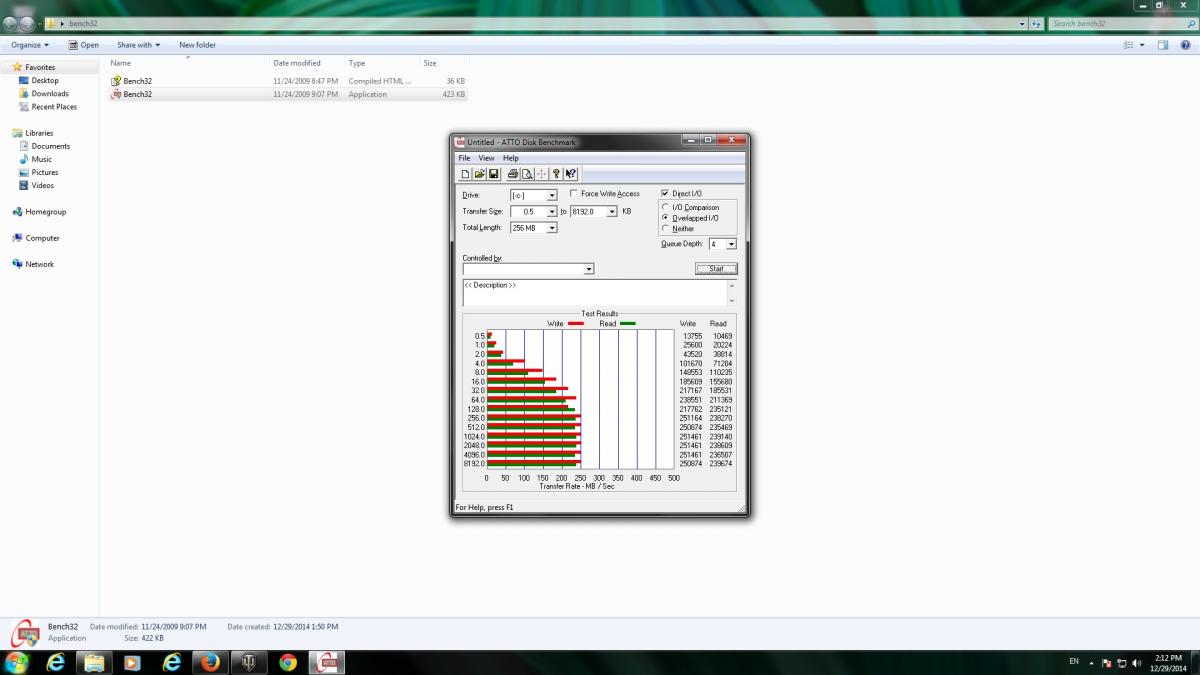This screenshot has width=1200, height=675.
Task: Click the Start benchmark button
Action: [x=716, y=269]
